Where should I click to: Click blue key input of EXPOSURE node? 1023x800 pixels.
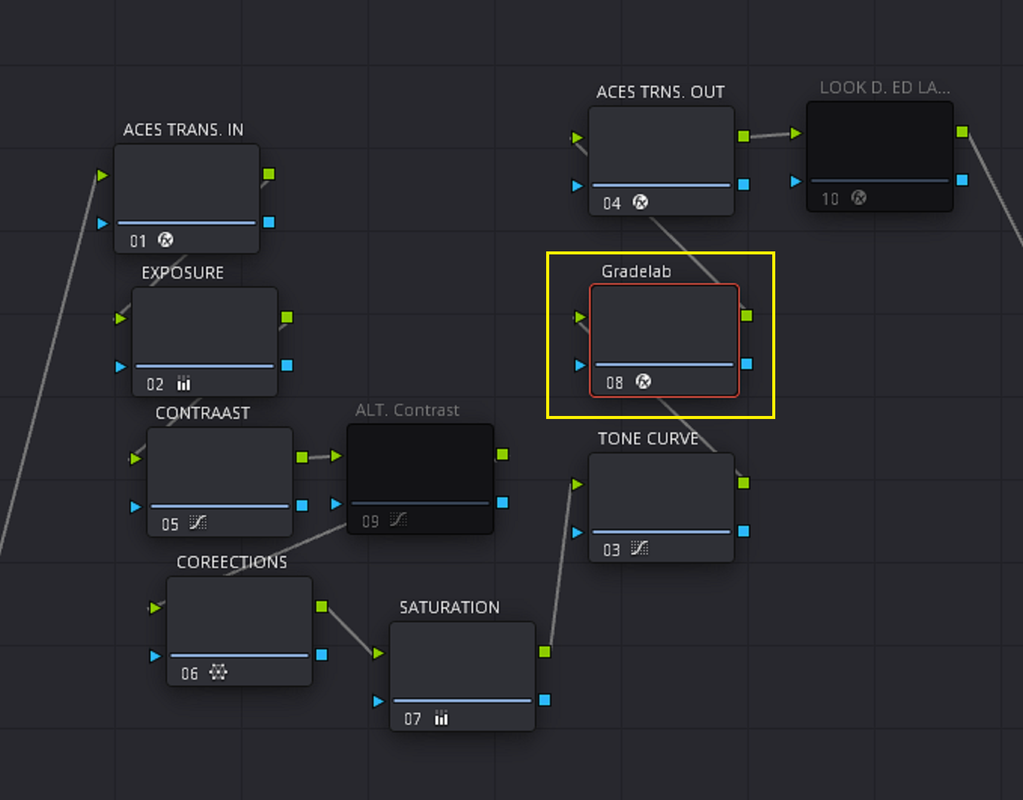[x=120, y=367]
